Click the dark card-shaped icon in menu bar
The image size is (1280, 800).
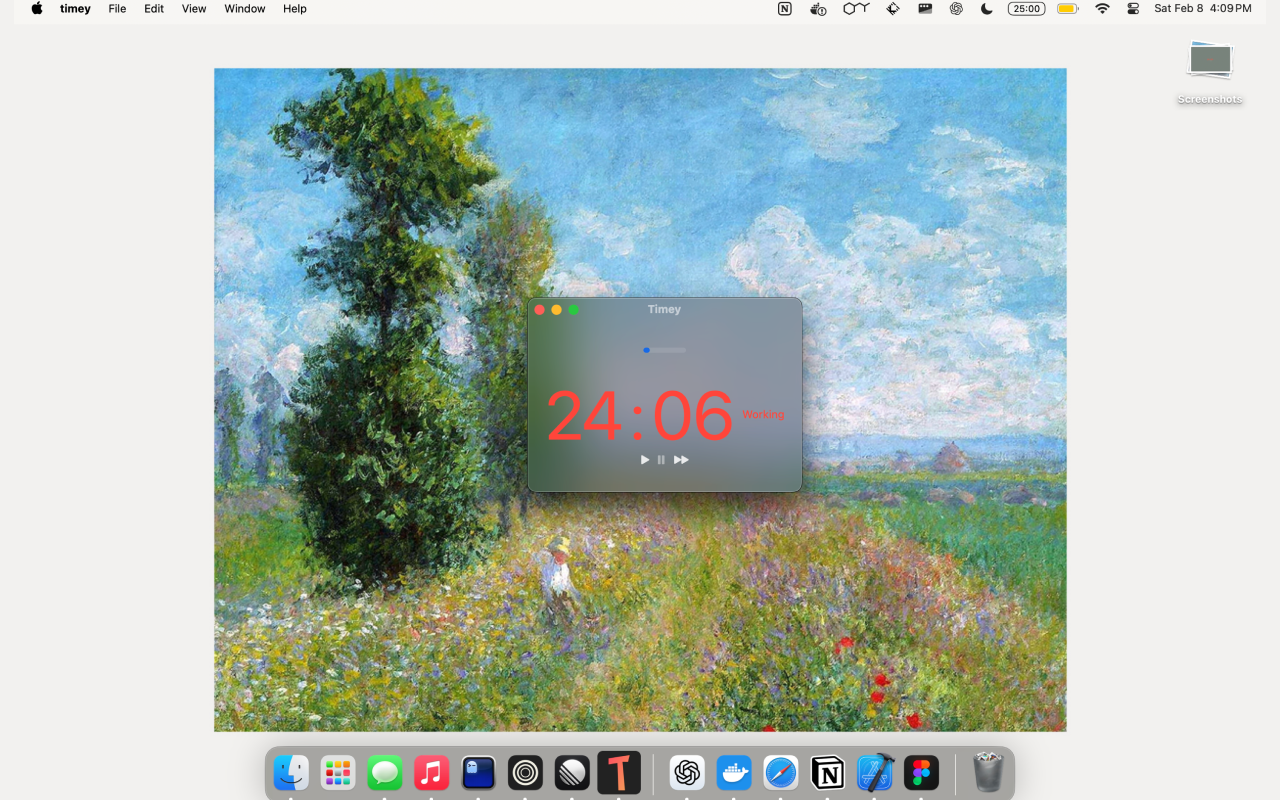coord(925,9)
